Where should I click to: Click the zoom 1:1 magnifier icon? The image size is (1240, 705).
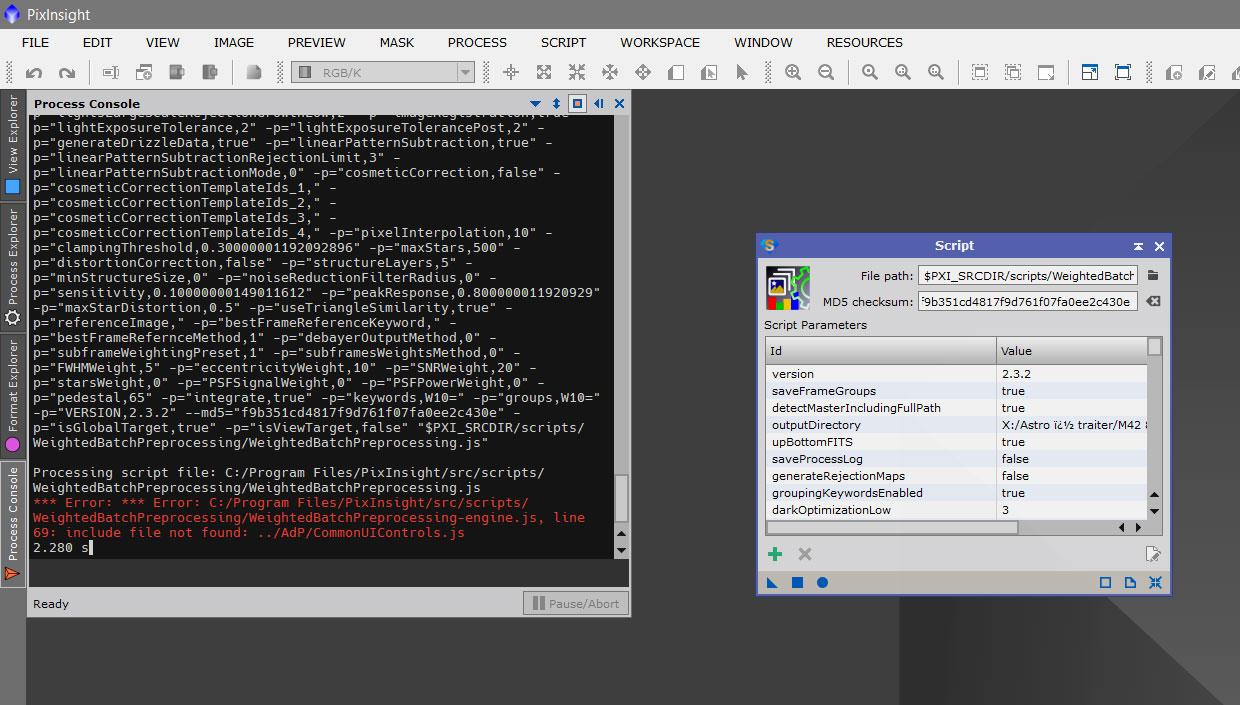pyautogui.click(x=870, y=73)
